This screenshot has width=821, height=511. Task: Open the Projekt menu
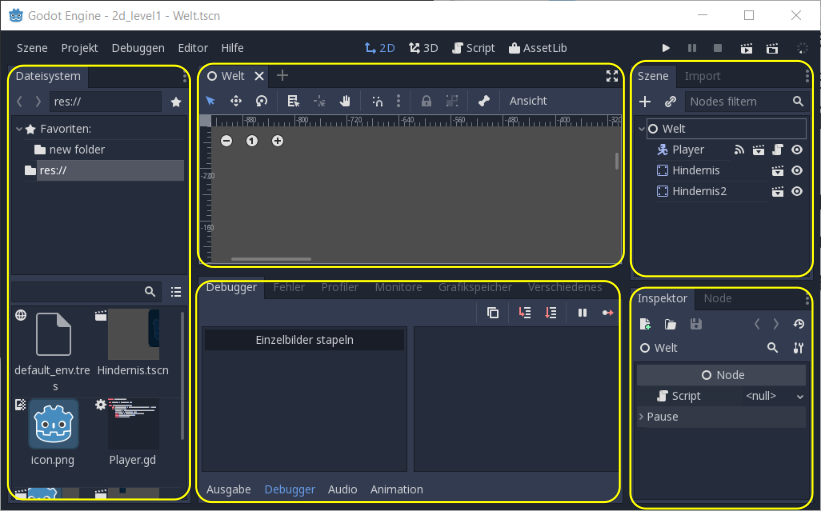pyautogui.click(x=80, y=48)
